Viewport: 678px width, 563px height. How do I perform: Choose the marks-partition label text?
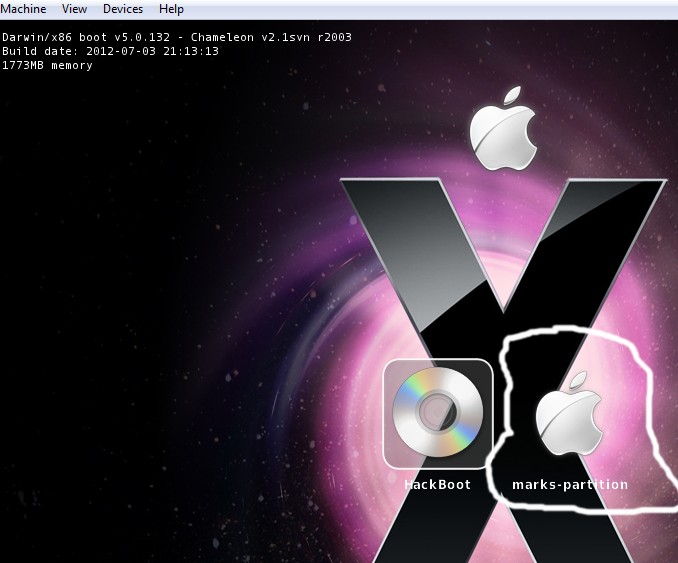[x=570, y=485]
